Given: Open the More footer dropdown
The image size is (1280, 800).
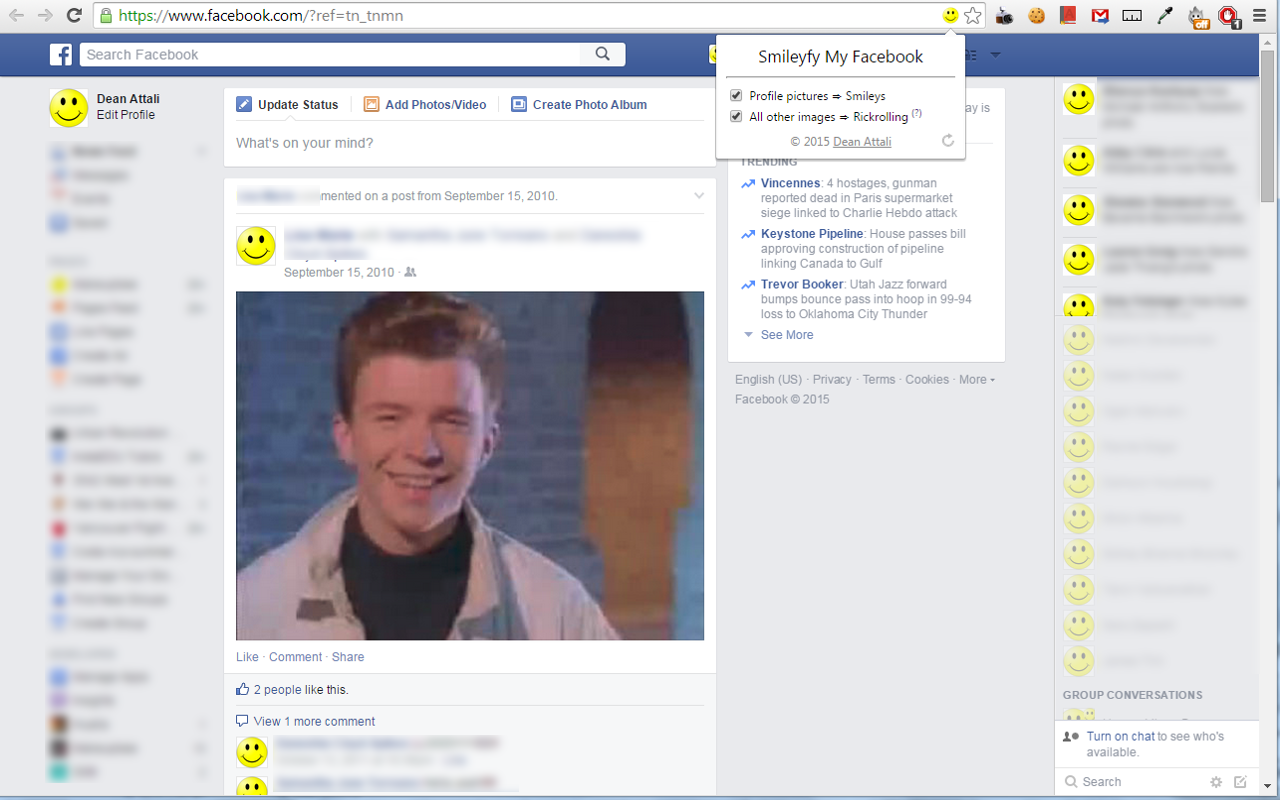Looking at the screenshot, I should click(977, 379).
